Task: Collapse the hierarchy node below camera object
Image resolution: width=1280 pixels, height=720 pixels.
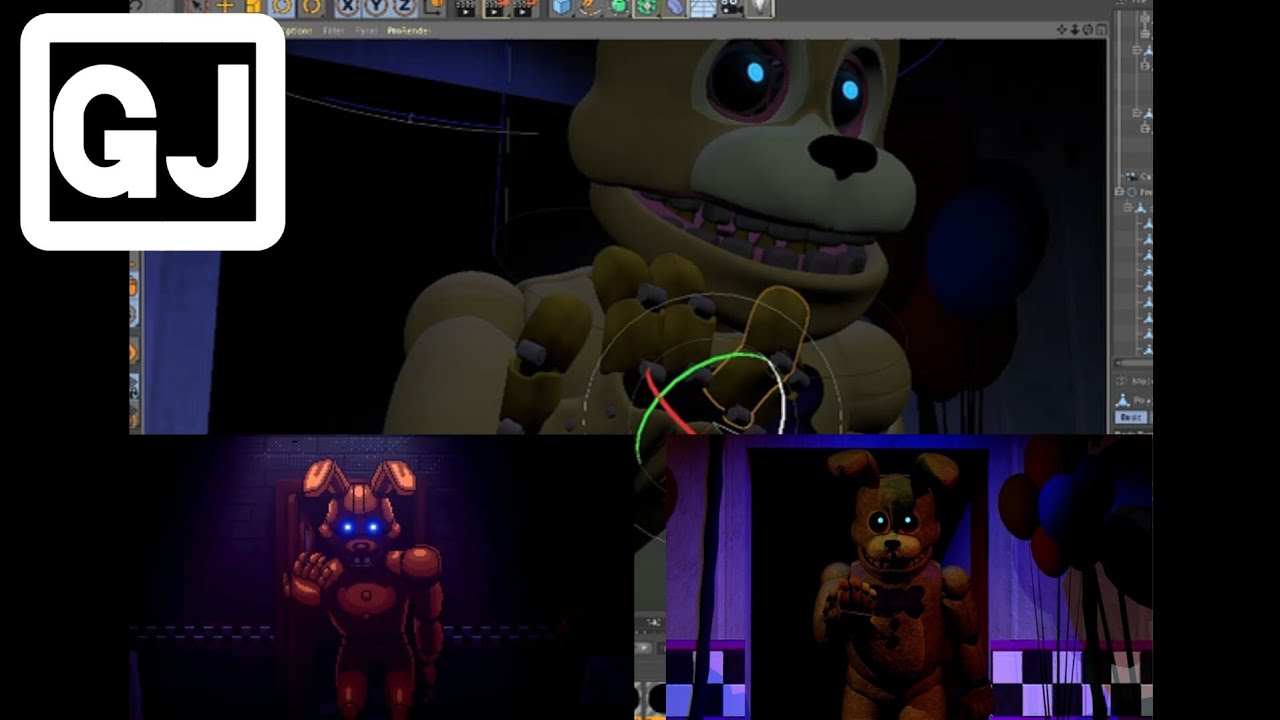Action: [x=1118, y=191]
